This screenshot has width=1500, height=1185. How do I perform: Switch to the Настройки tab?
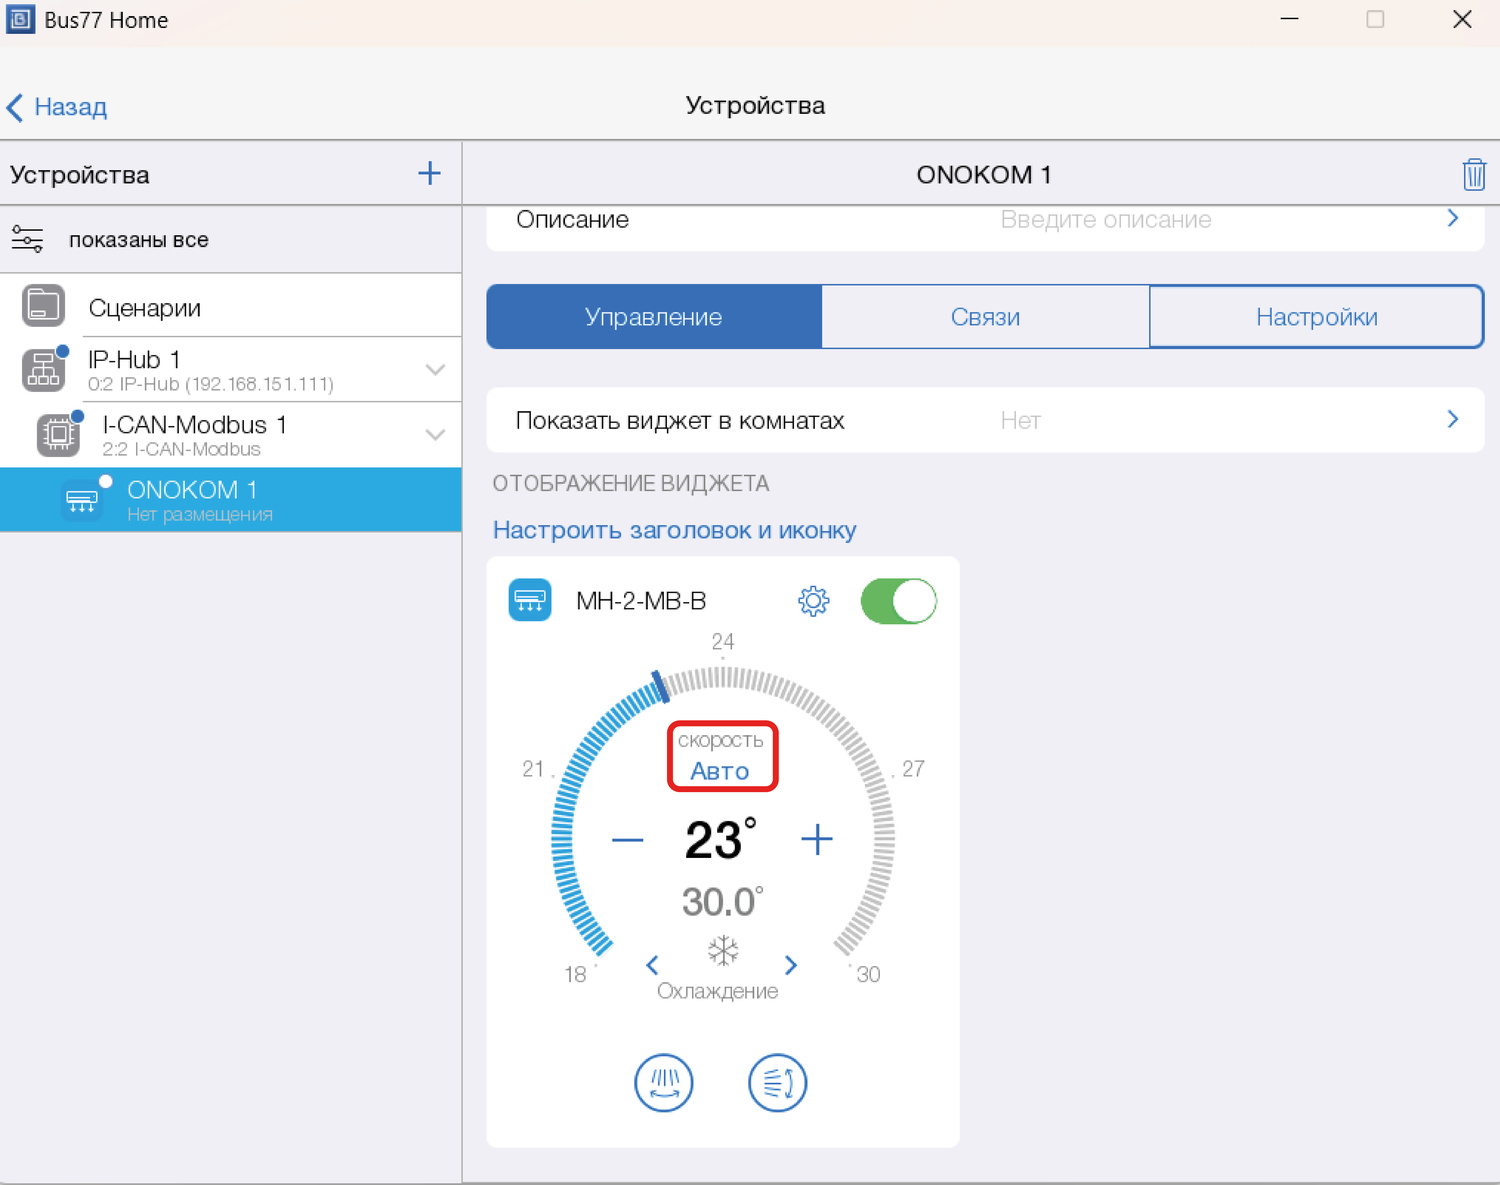pyautogui.click(x=1316, y=317)
